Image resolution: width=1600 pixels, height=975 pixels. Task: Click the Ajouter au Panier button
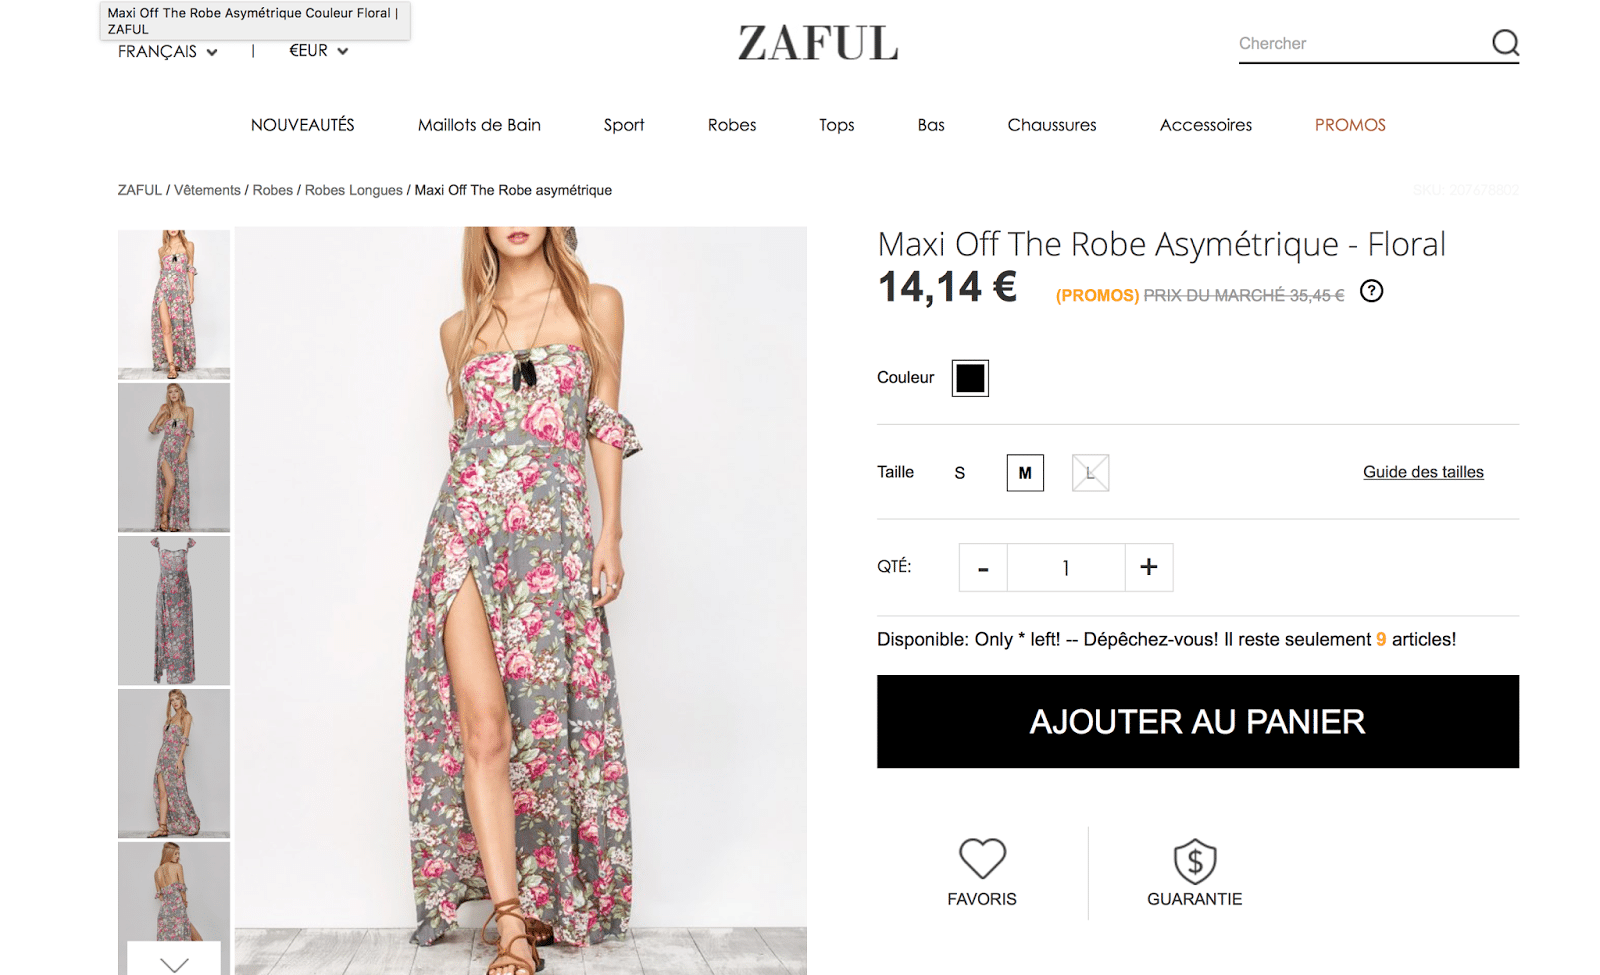pos(1197,721)
